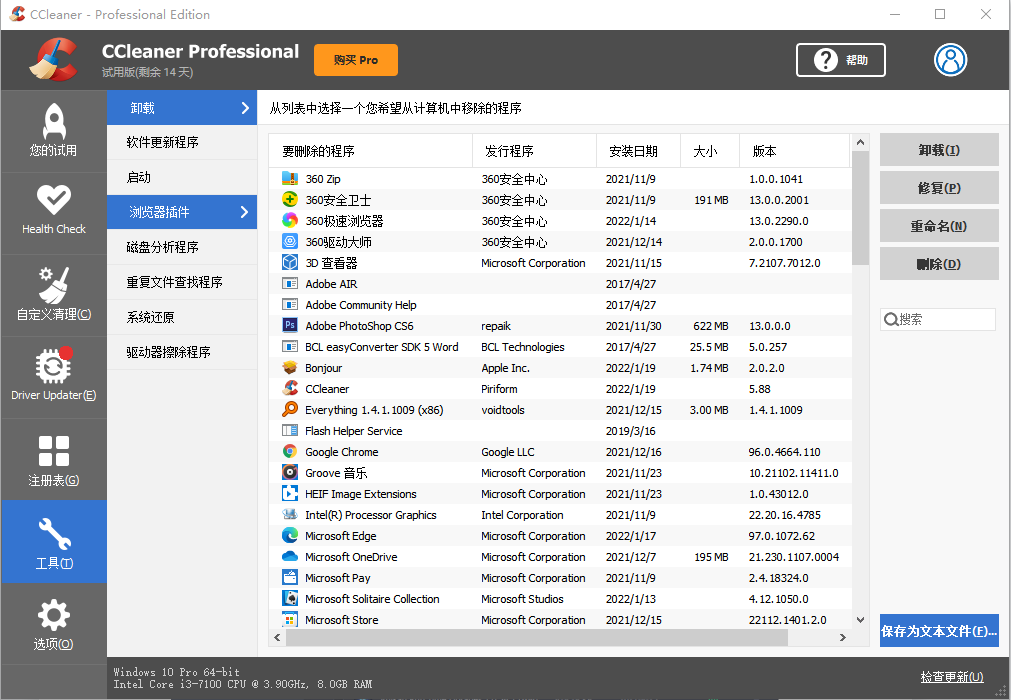Open the rocket trial section
The image size is (1011, 700).
coord(54,131)
